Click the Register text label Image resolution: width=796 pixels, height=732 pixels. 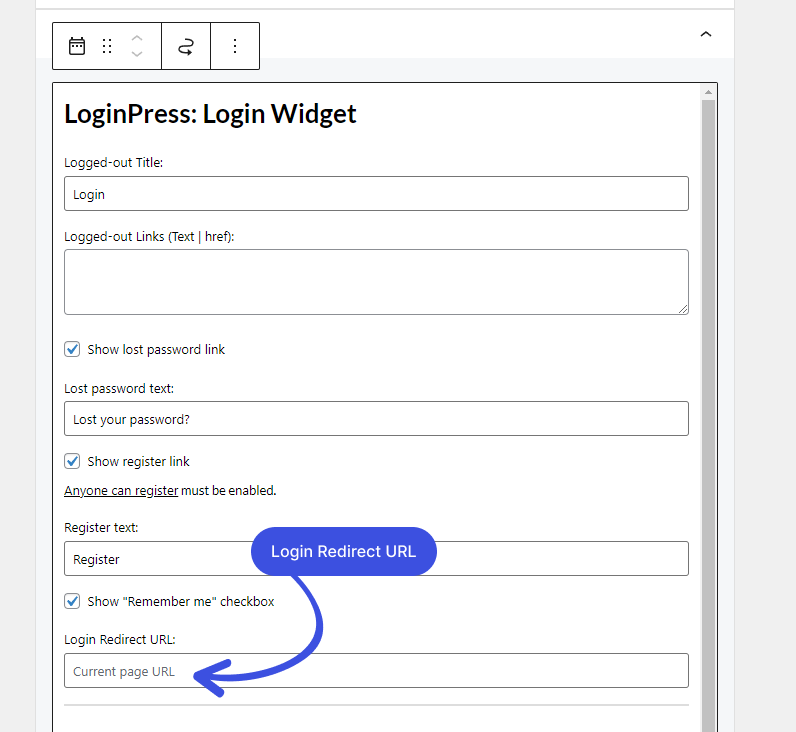coord(101,528)
